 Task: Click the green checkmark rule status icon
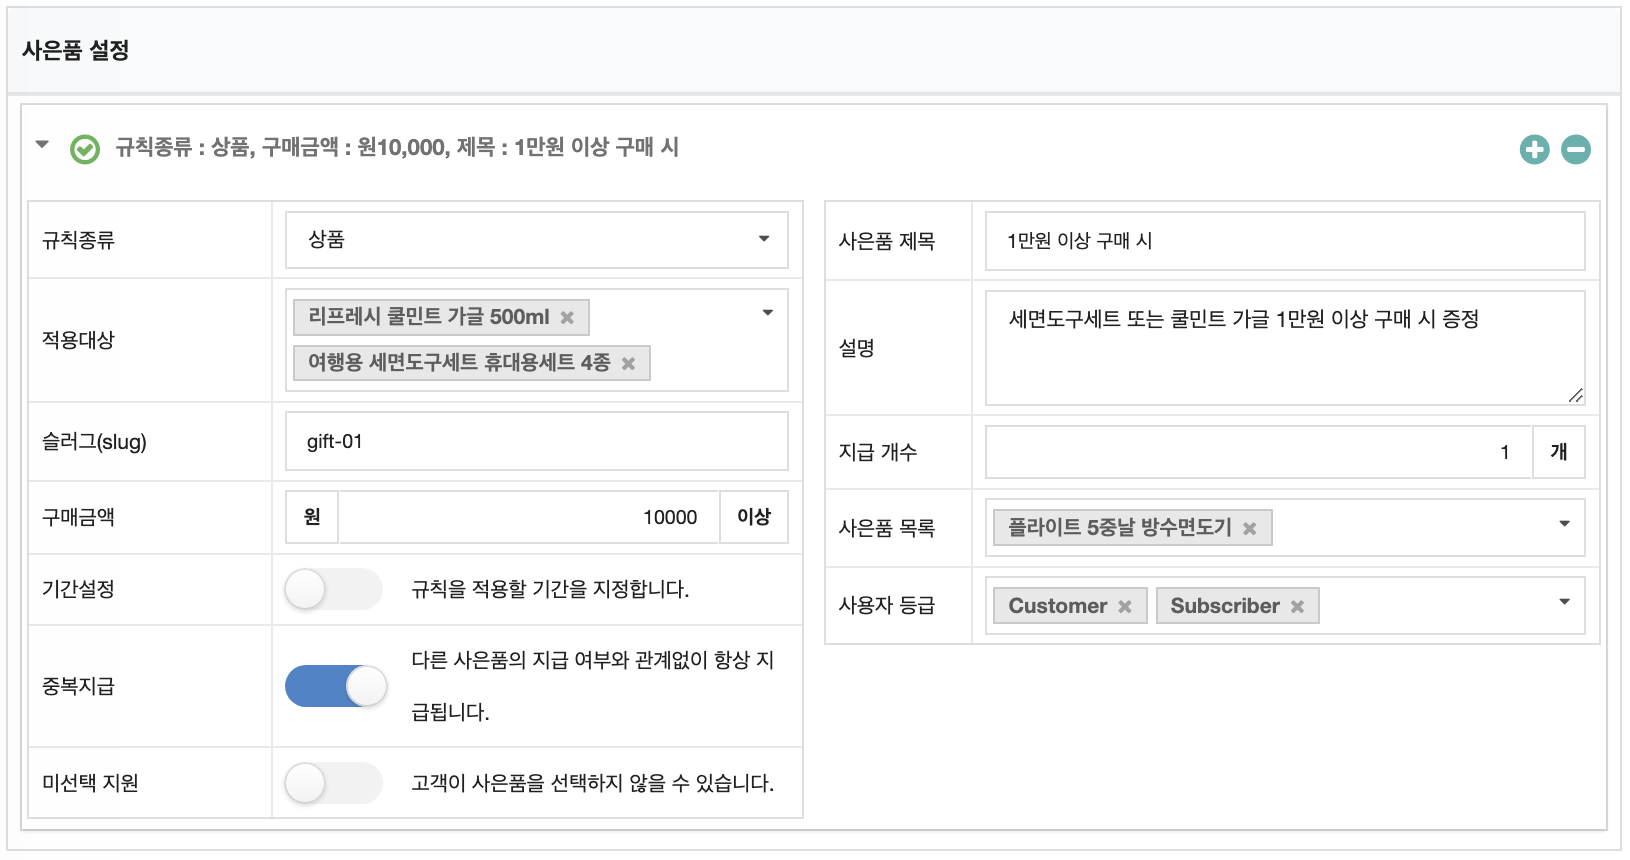tap(85, 150)
